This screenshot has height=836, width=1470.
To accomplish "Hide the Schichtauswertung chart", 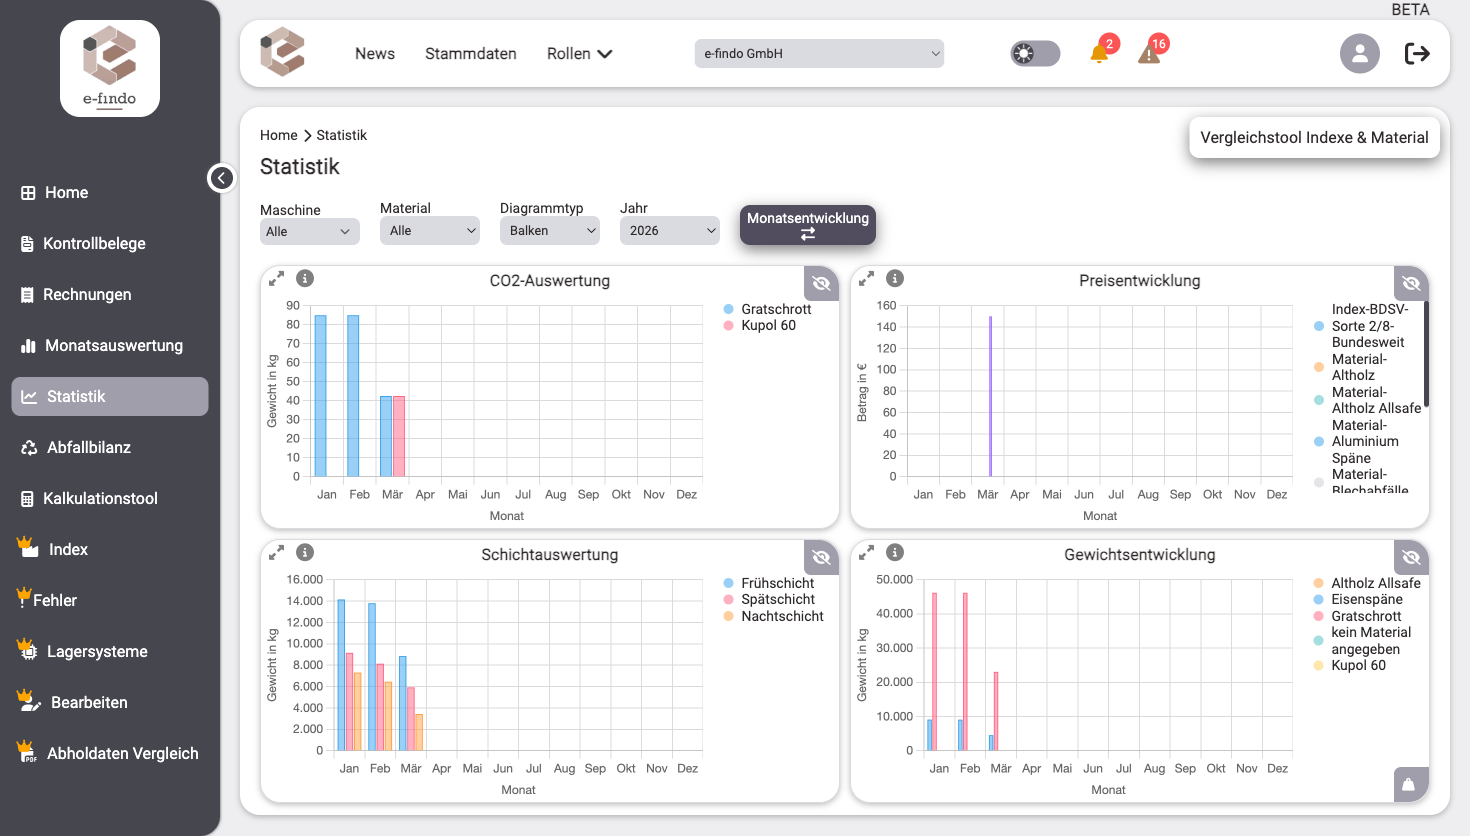I will 821,557.
